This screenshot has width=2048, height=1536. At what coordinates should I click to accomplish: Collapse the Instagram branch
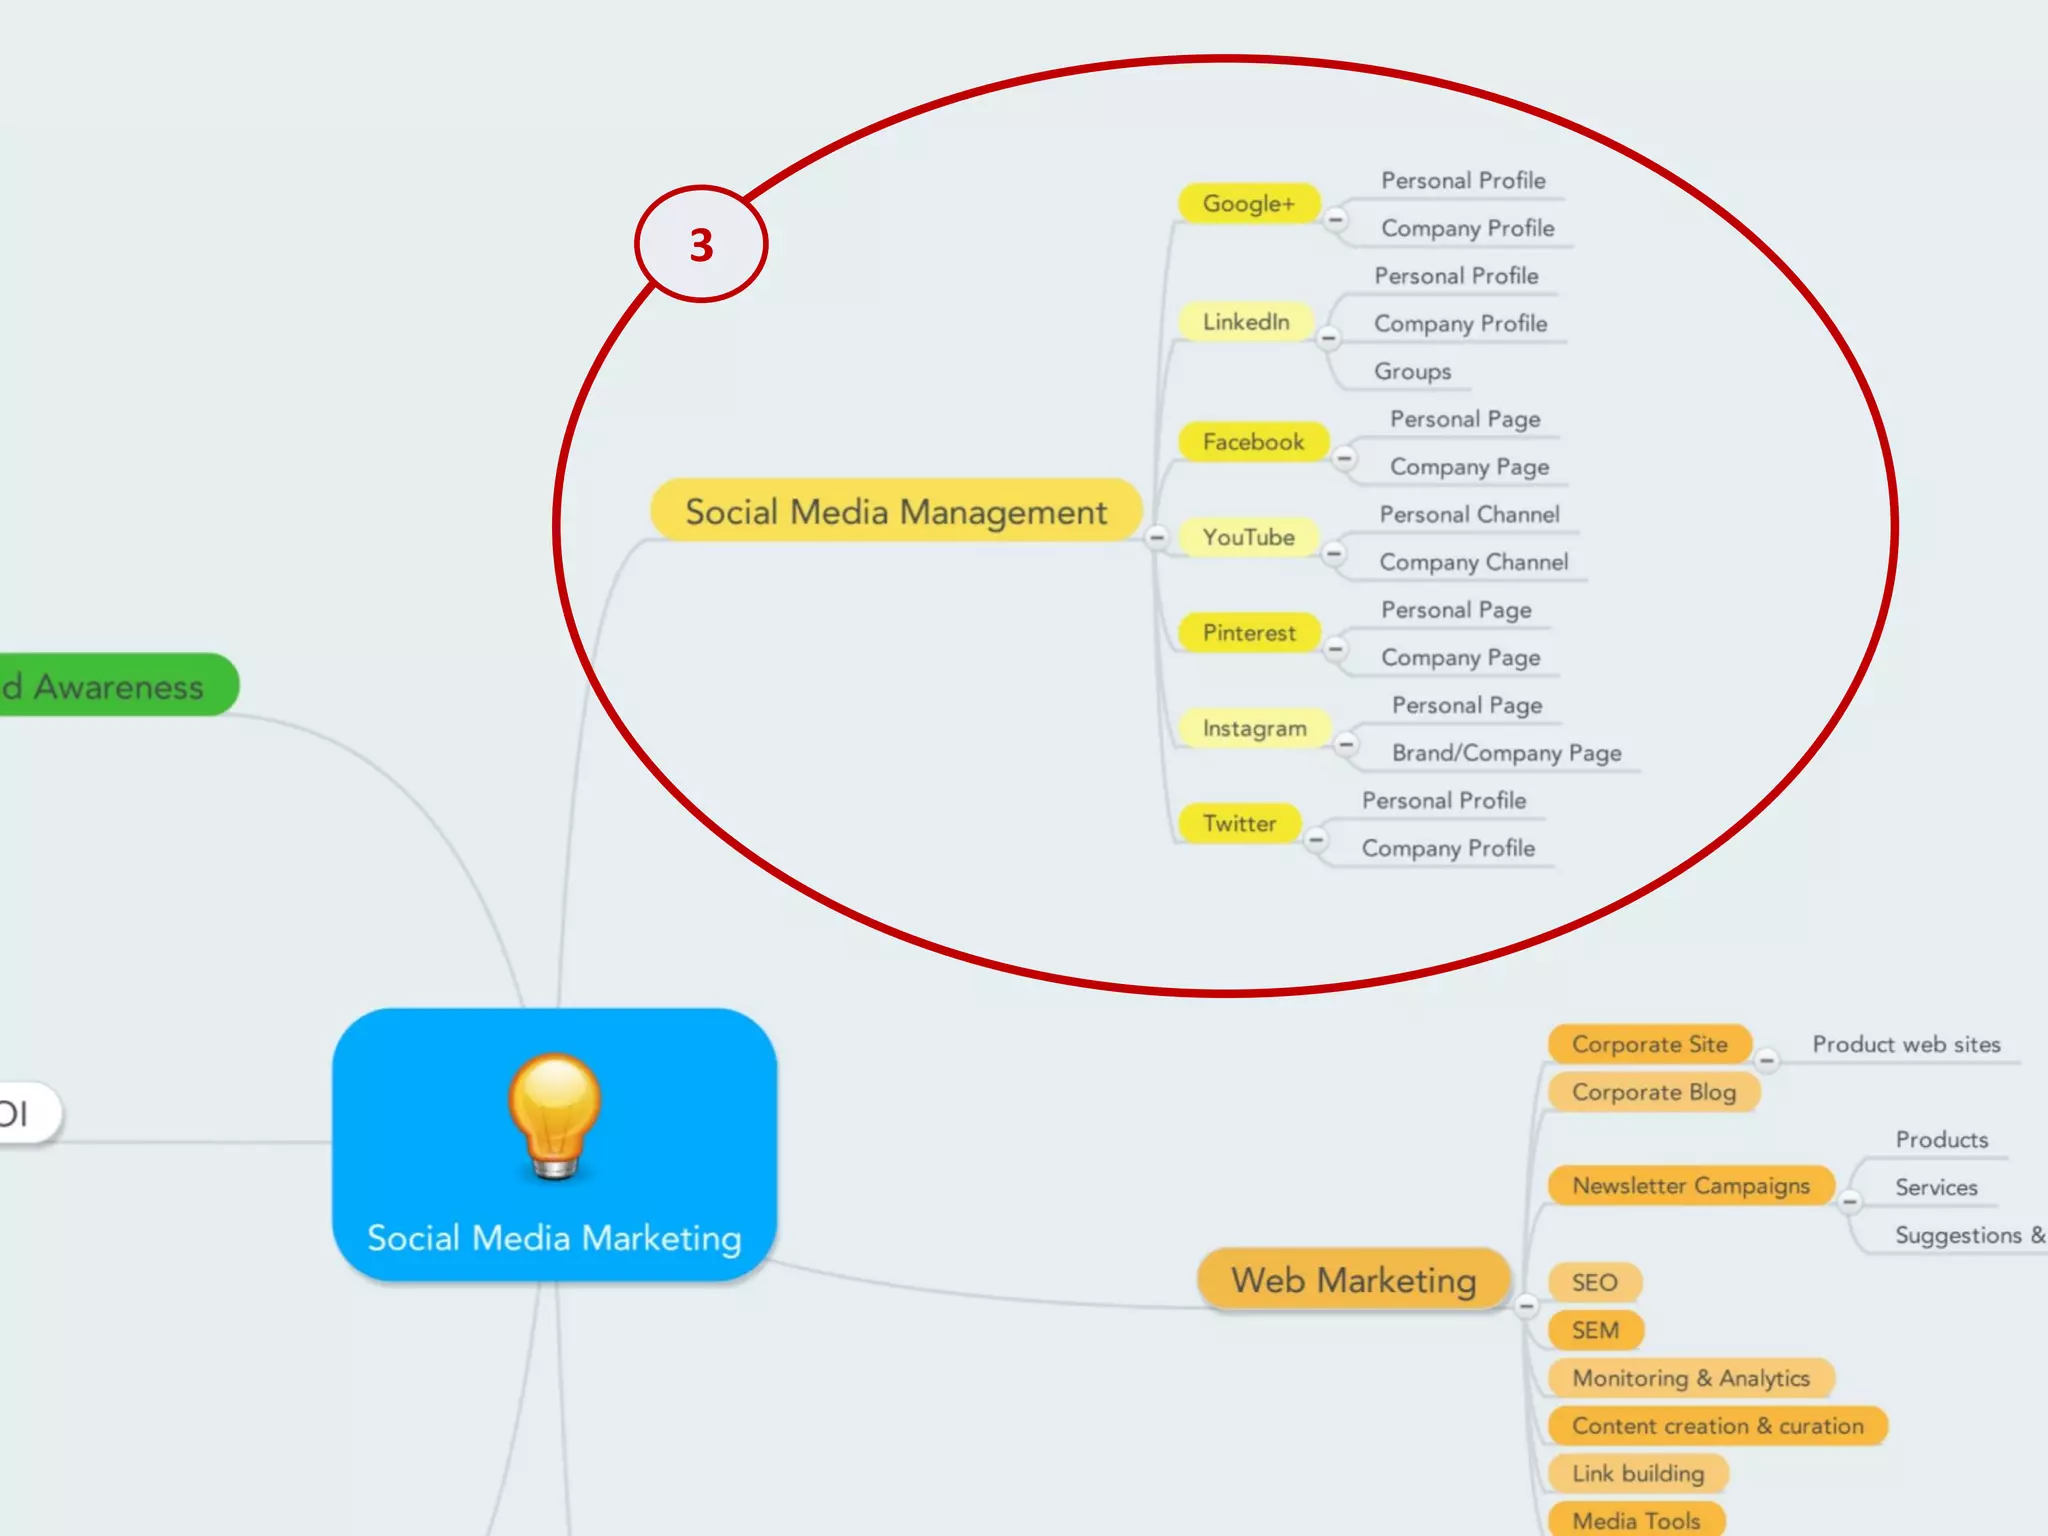[1346, 744]
